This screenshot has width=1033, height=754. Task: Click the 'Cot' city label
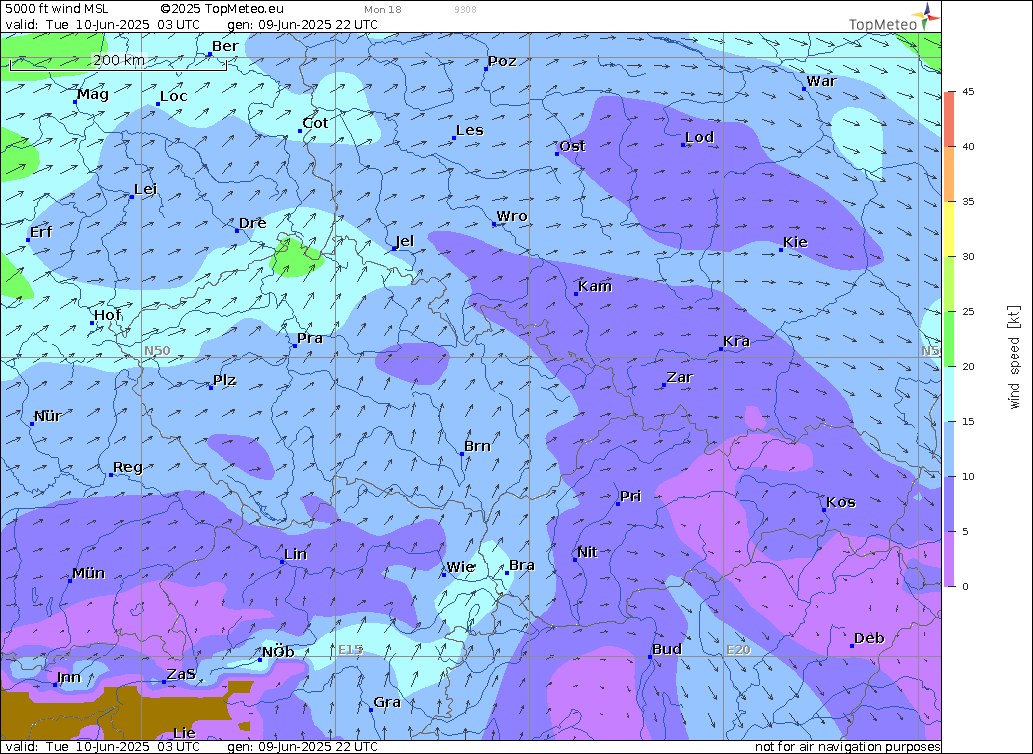[316, 123]
